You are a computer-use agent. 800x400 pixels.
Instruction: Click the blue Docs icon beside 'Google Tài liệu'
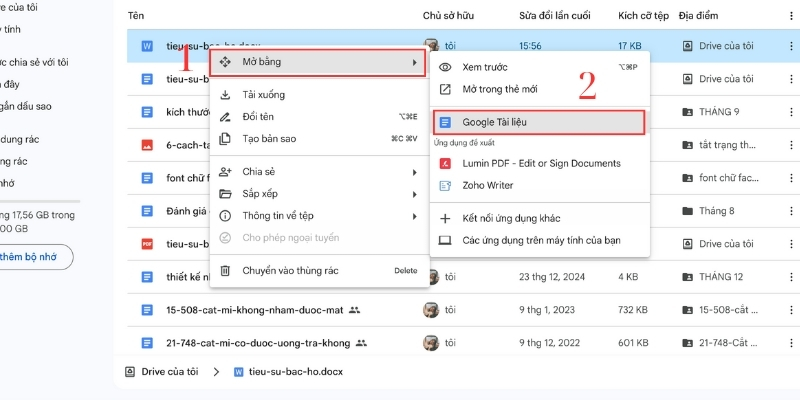click(445, 122)
